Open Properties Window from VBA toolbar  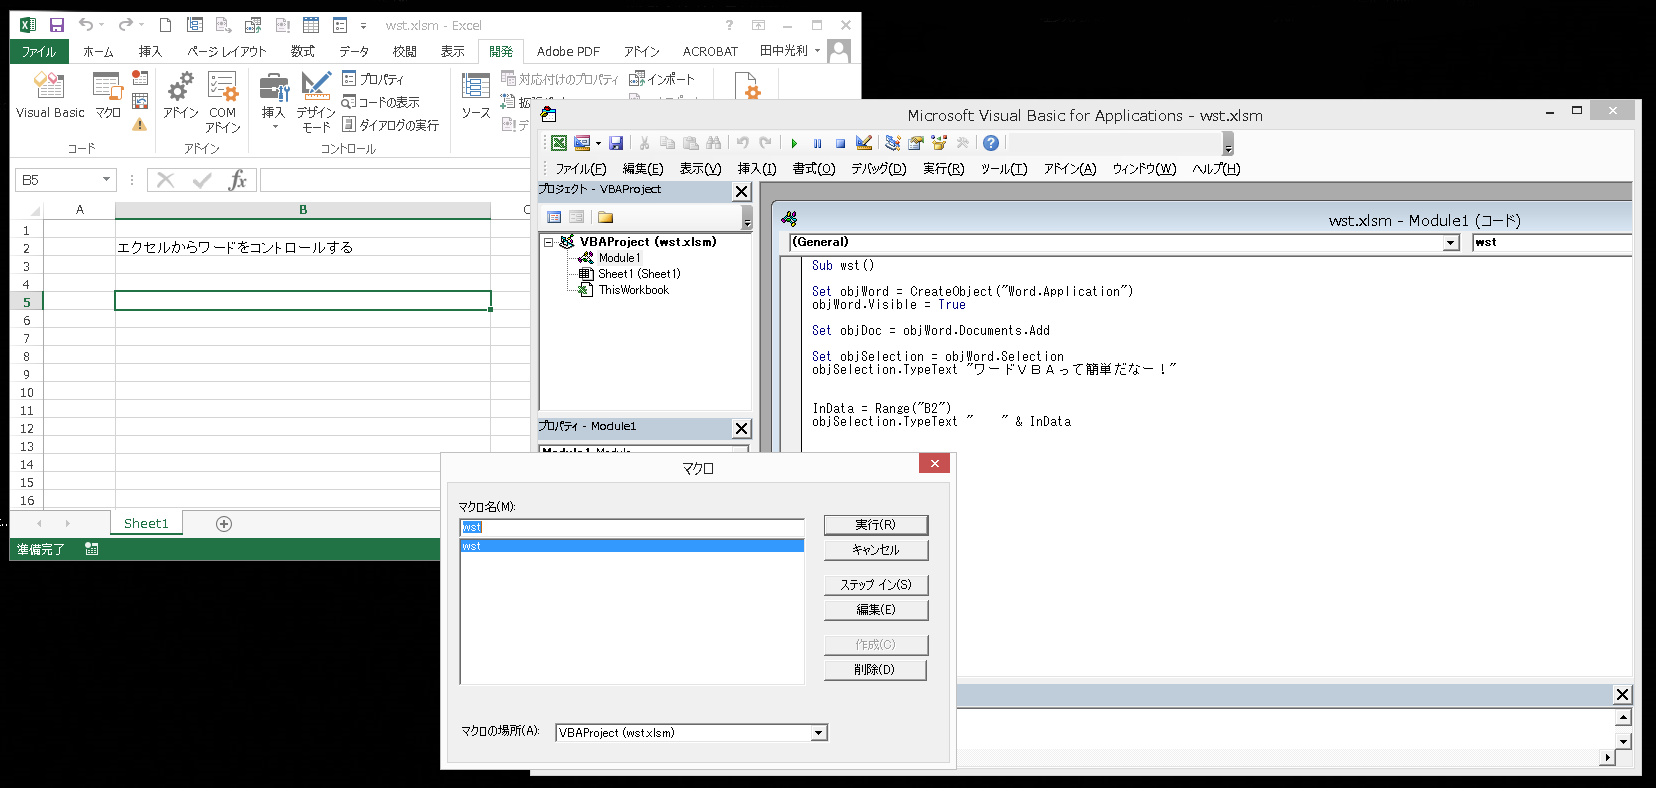(x=915, y=143)
